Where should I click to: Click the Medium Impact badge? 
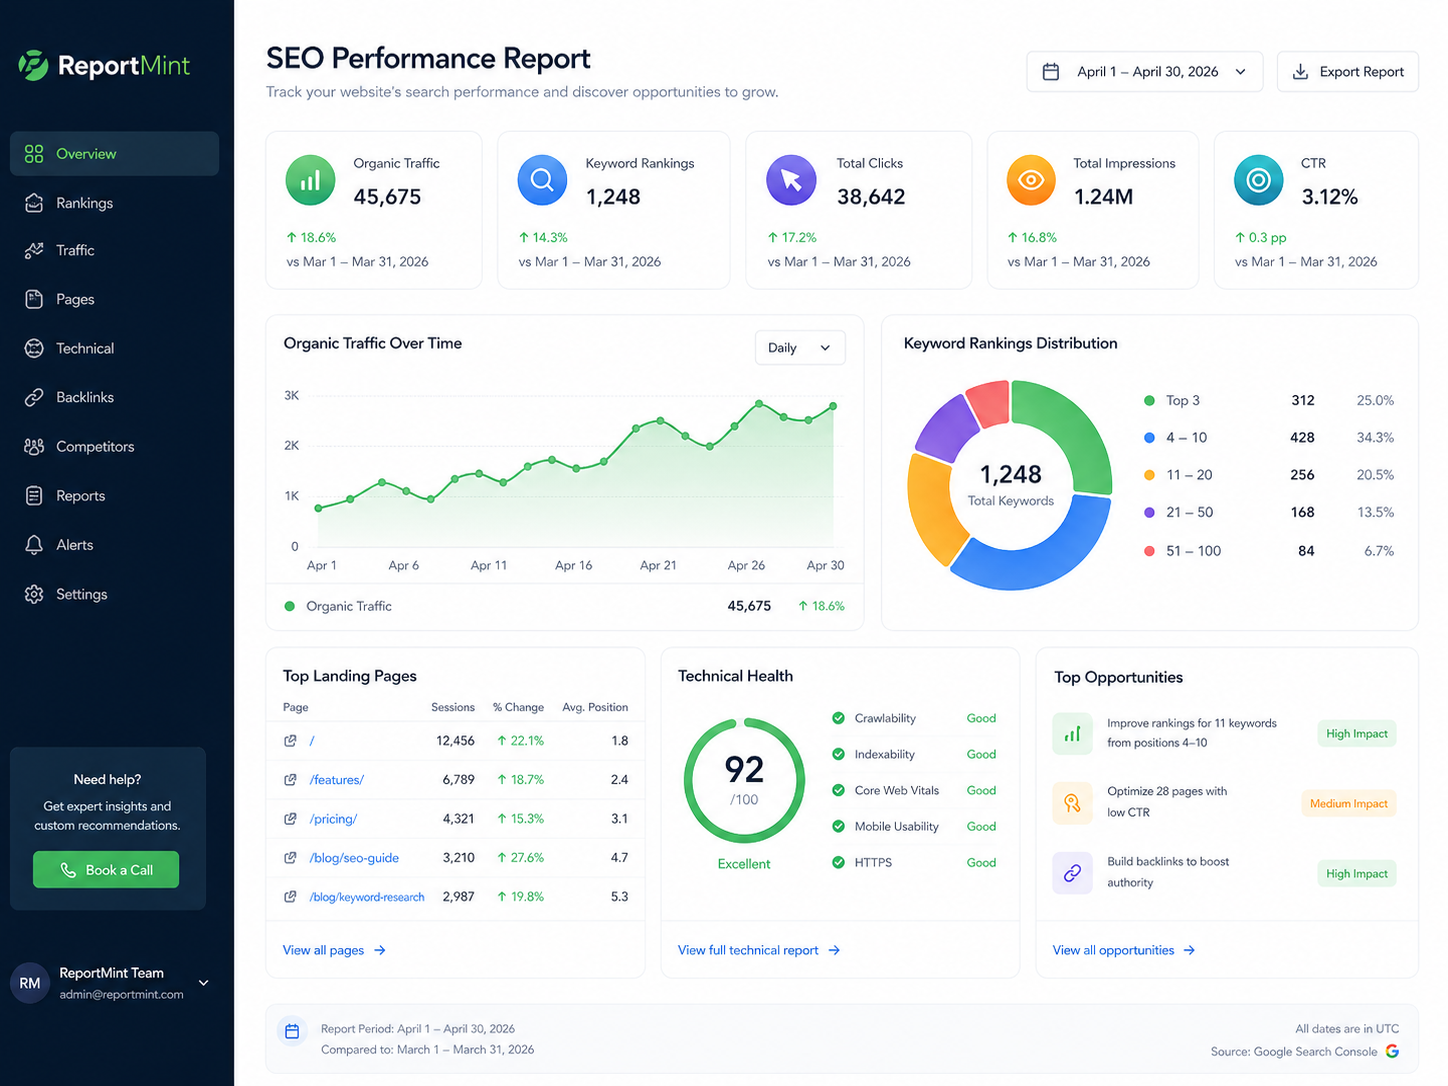(x=1348, y=803)
